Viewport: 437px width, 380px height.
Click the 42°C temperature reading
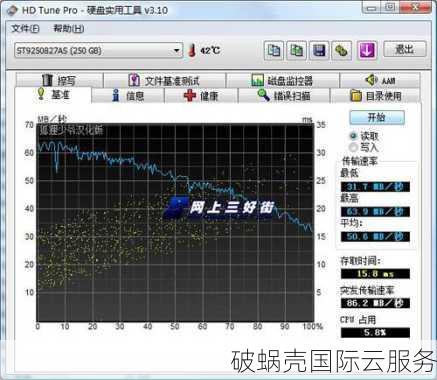pyautogui.click(x=210, y=51)
